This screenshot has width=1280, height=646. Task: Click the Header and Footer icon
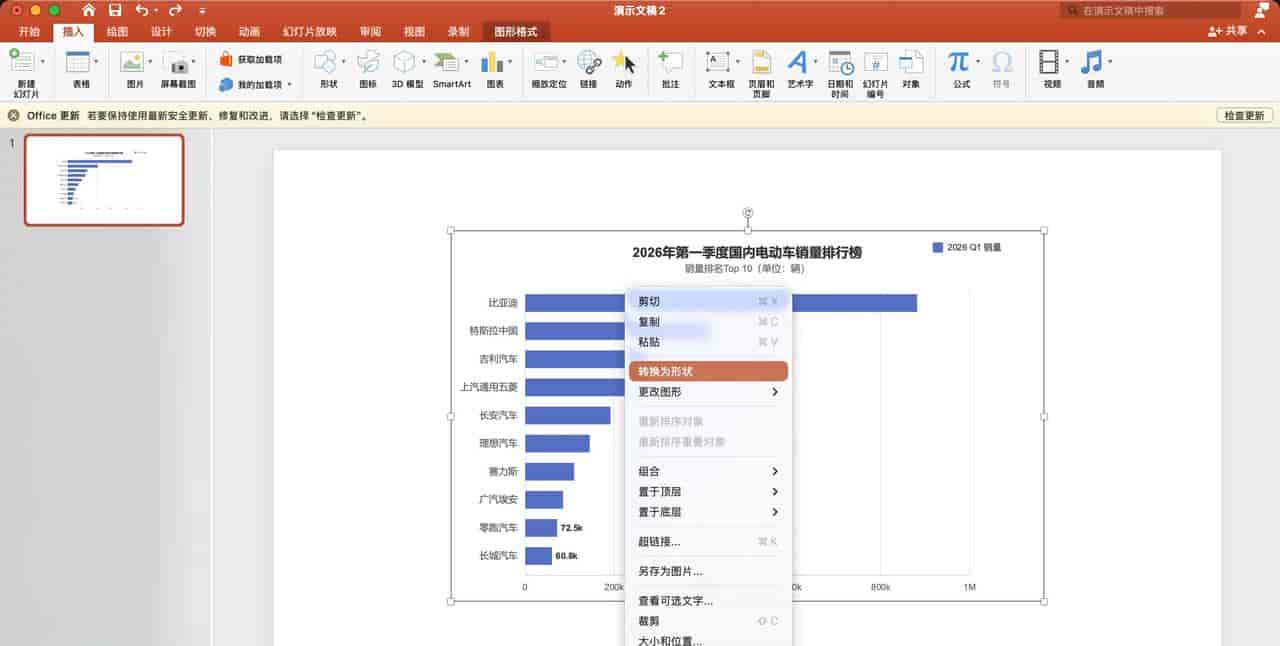coord(761,62)
